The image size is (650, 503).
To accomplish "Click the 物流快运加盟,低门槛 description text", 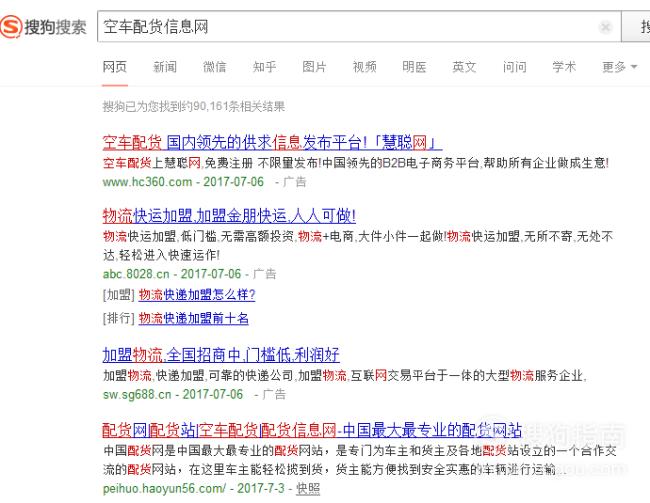I will tap(358, 245).
